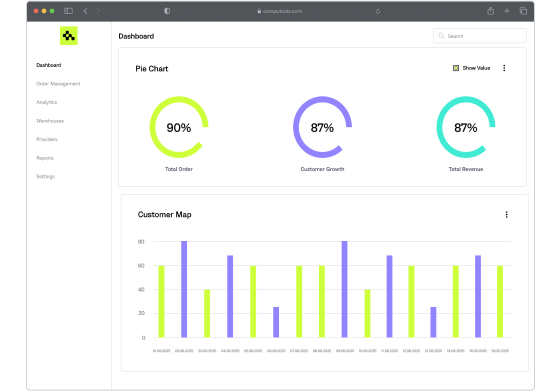Image resolution: width=560 pixels, height=391 pixels.
Task: Open the Customer Map three-dot options menu
Action: (x=506, y=215)
